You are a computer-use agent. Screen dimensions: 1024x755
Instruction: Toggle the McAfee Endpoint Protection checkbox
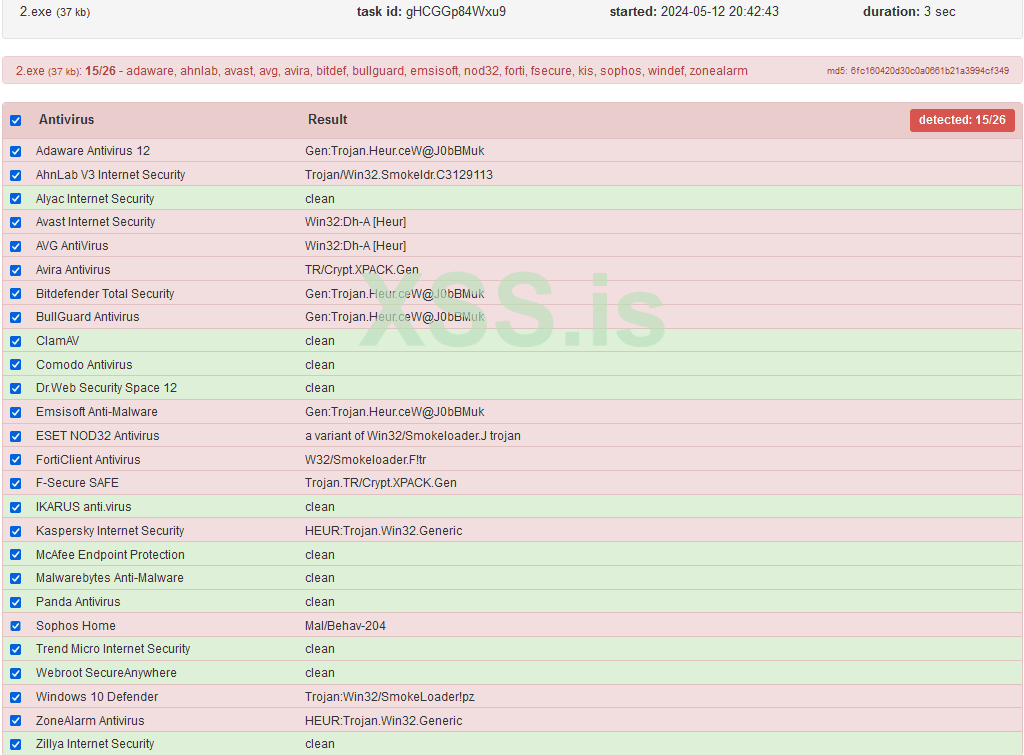[16, 554]
